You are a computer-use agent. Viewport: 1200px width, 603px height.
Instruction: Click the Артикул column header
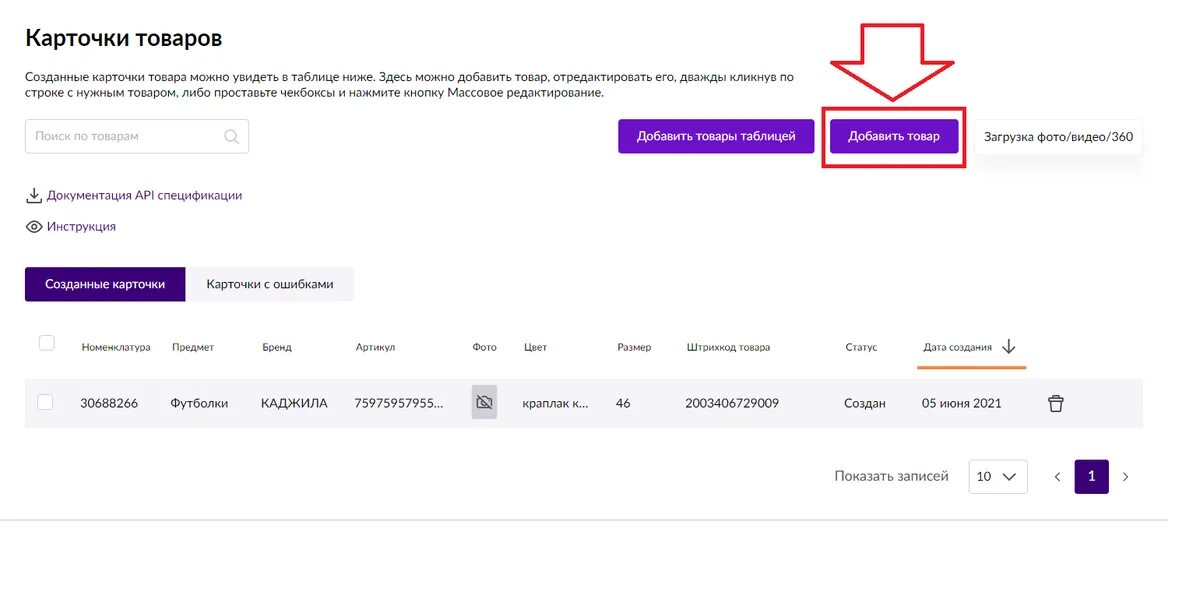click(x=376, y=348)
